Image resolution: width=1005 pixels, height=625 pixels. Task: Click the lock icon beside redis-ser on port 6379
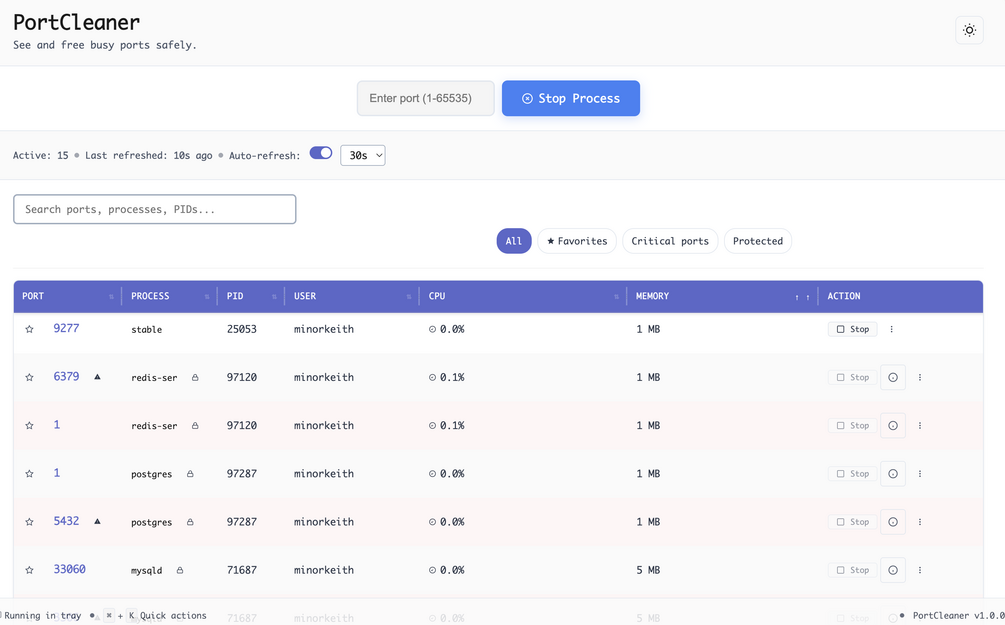tap(195, 378)
